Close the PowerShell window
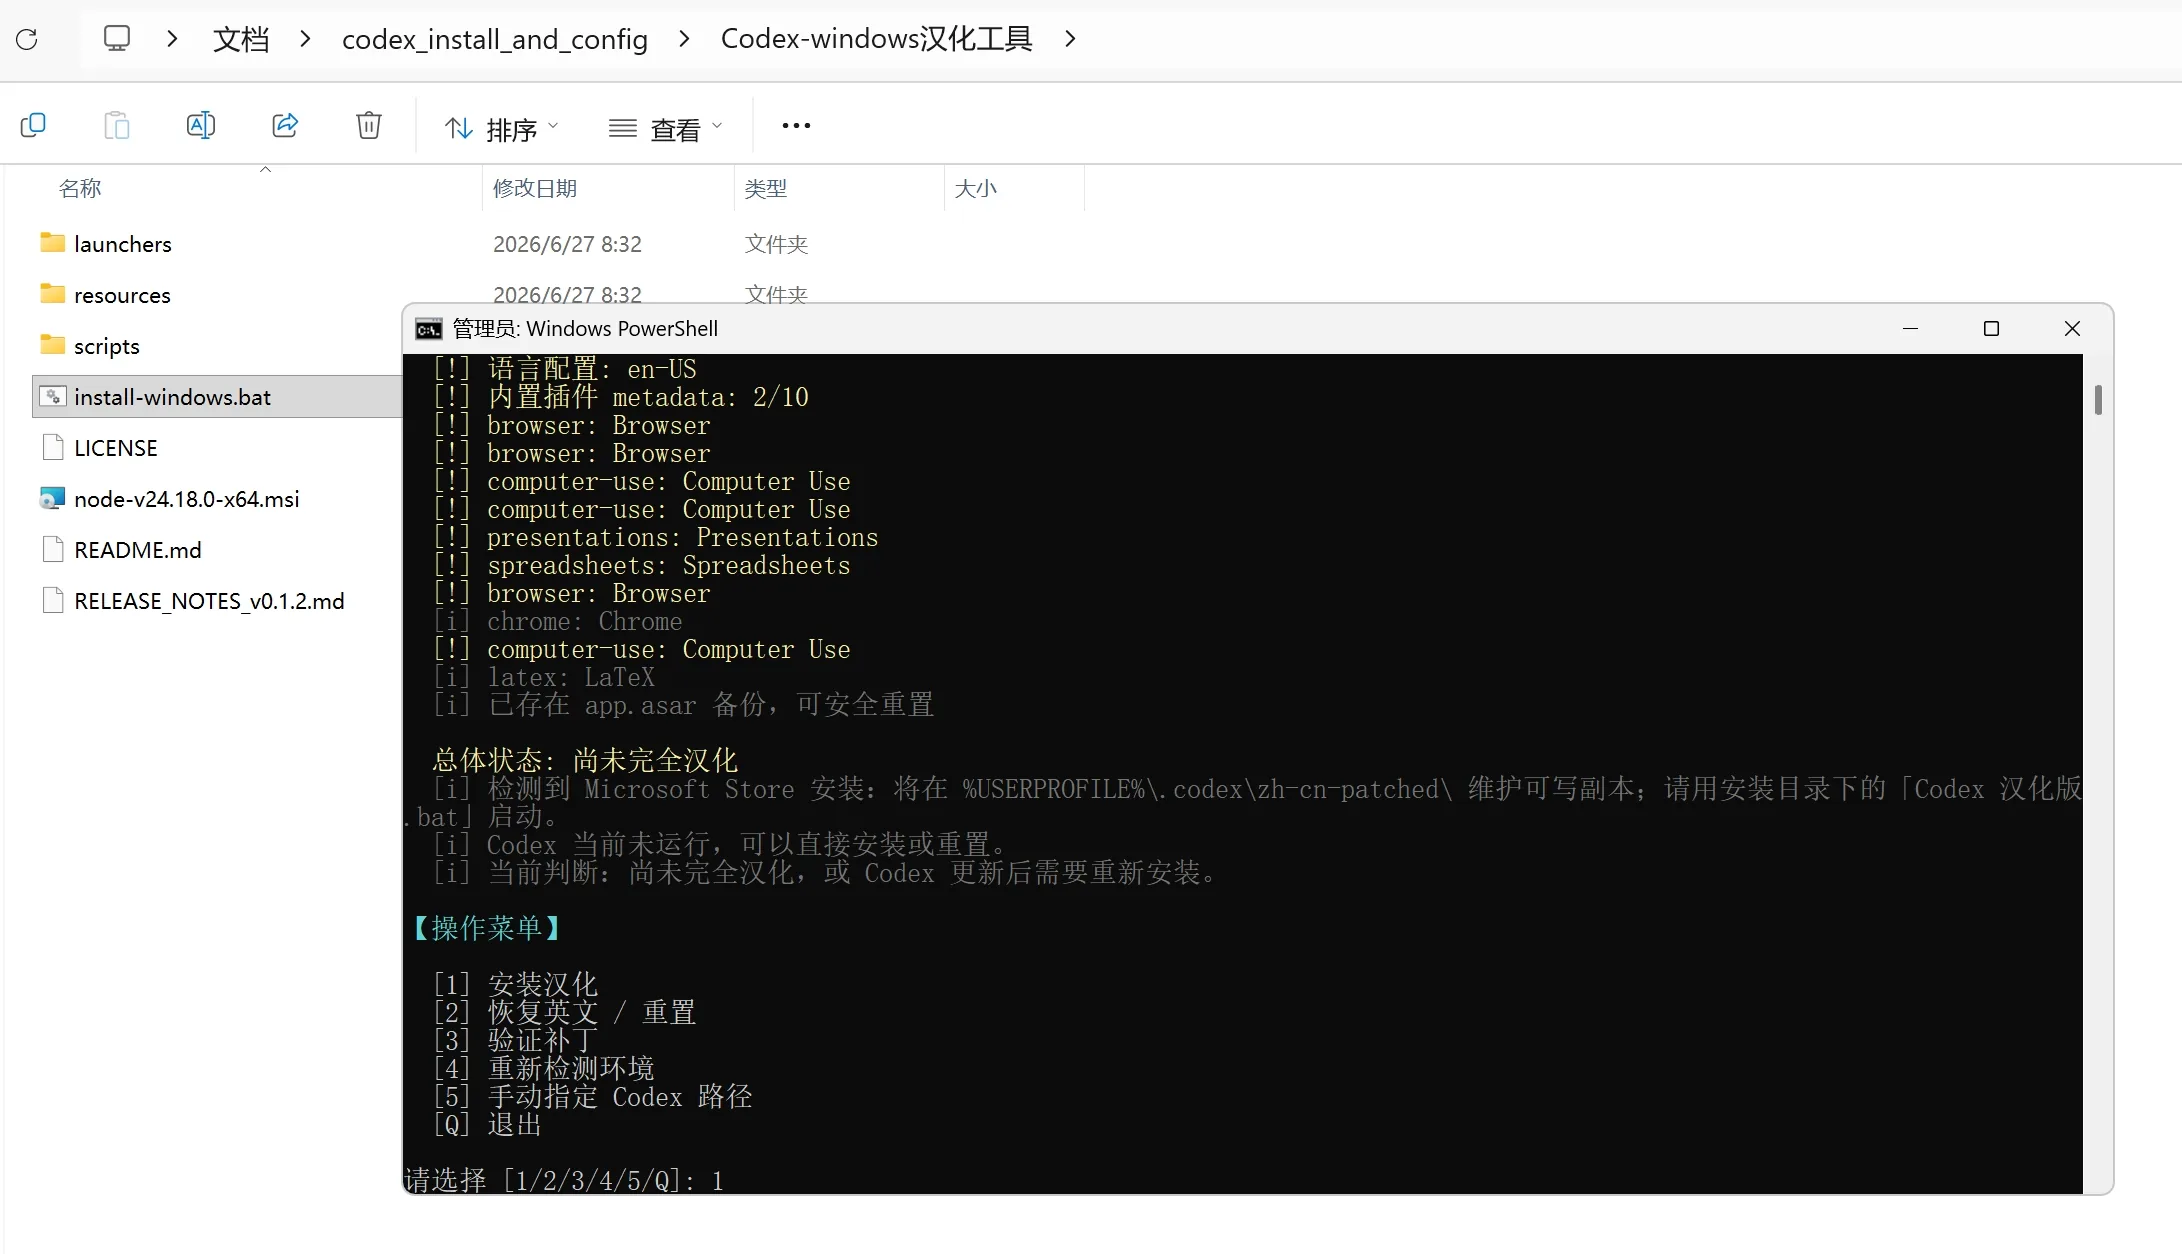2182x1254 pixels. [x=2072, y=329]
